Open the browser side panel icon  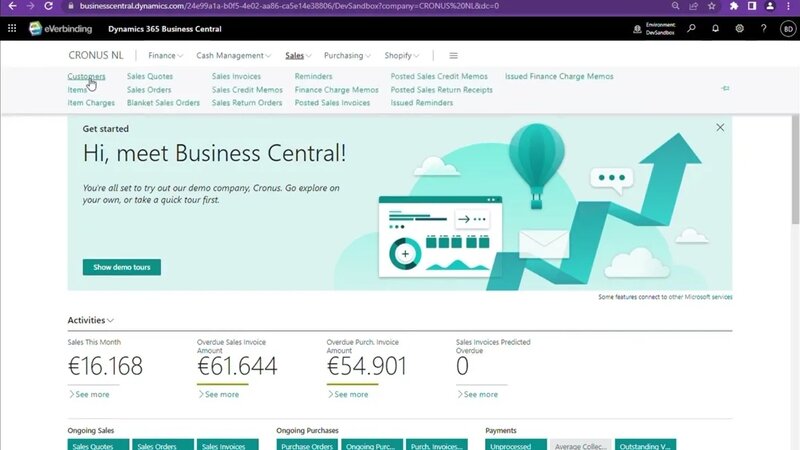click(x=752, y=6)
